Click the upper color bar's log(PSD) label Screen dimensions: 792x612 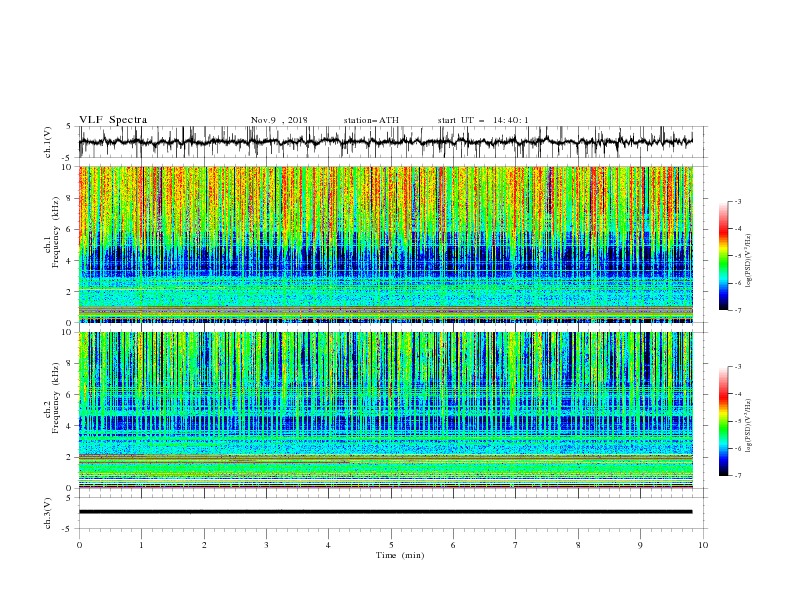[749, 261]
